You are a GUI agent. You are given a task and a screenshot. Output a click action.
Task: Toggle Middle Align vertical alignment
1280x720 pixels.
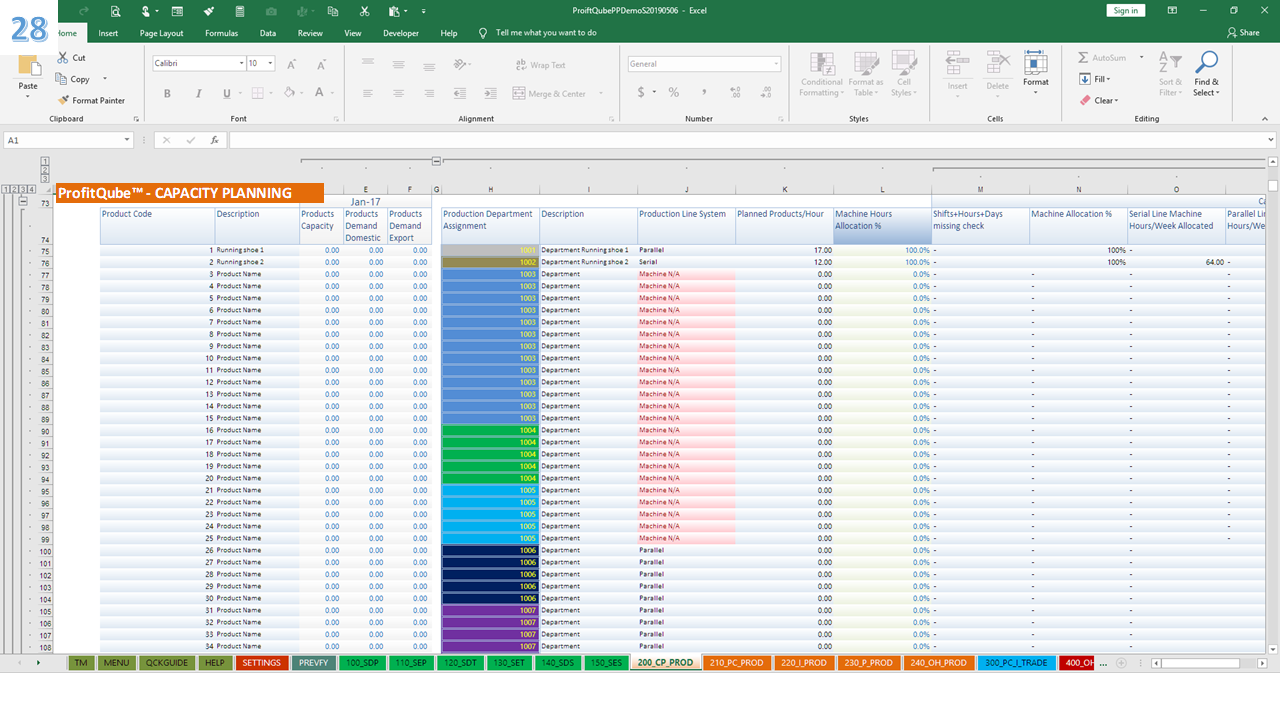pyautogui.click(x=398, y=64)
